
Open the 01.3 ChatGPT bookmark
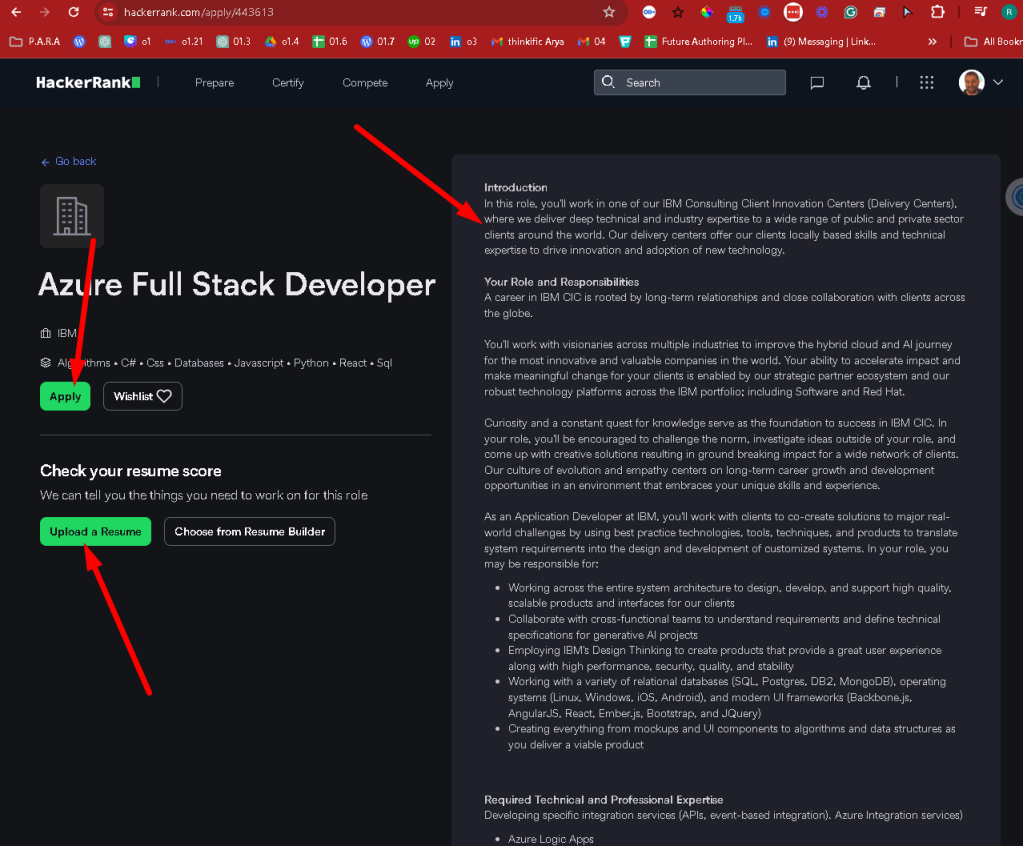pos(234,41)
